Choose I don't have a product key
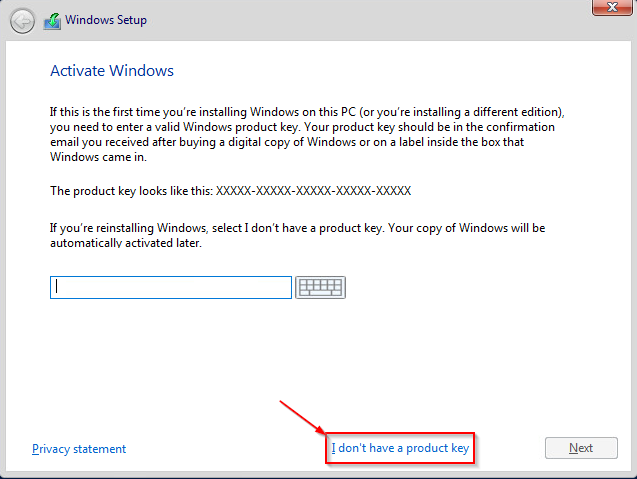 (400, 448)
